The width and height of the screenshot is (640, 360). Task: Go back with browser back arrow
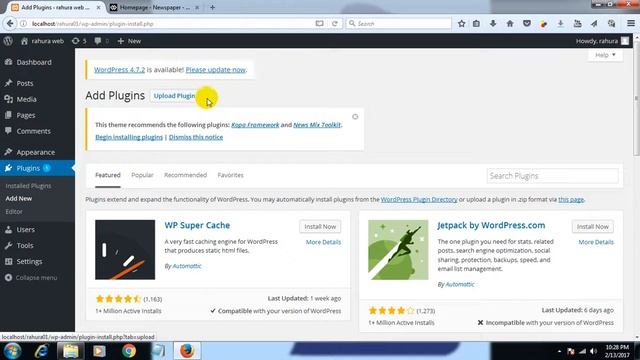pyautogui.click(x=10, y=24)
